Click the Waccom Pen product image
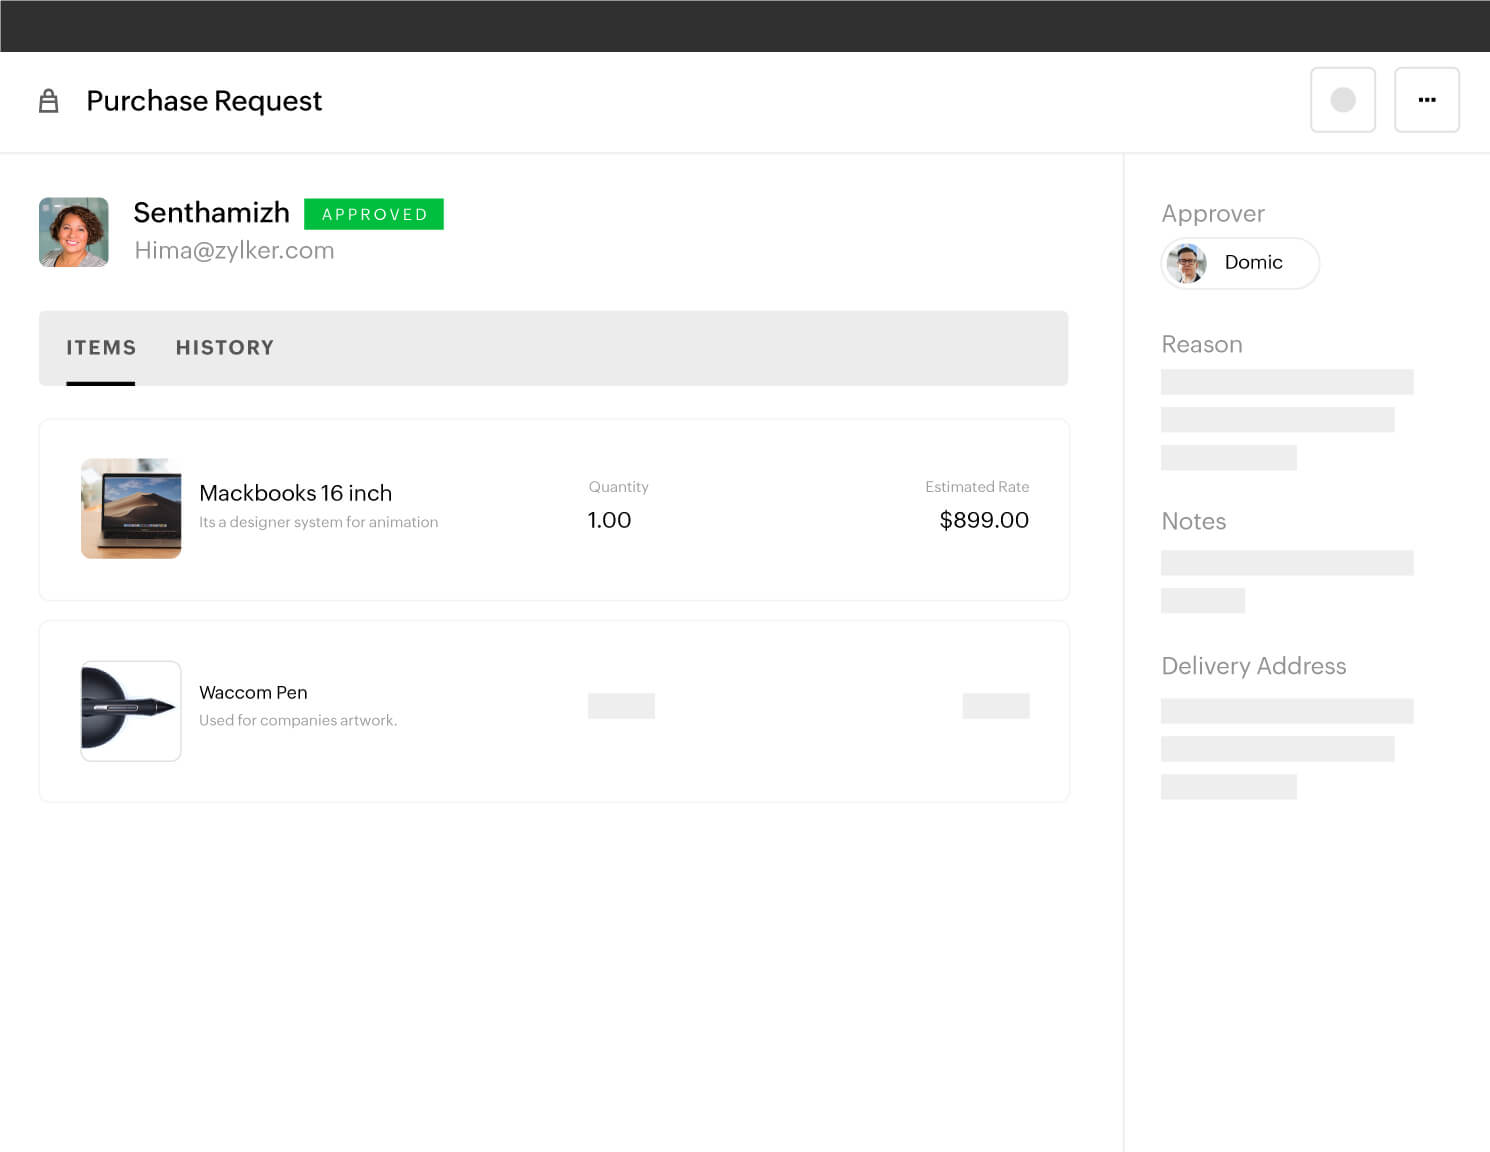Viewport: 1490px width, 1152px height. coord(131,710)
